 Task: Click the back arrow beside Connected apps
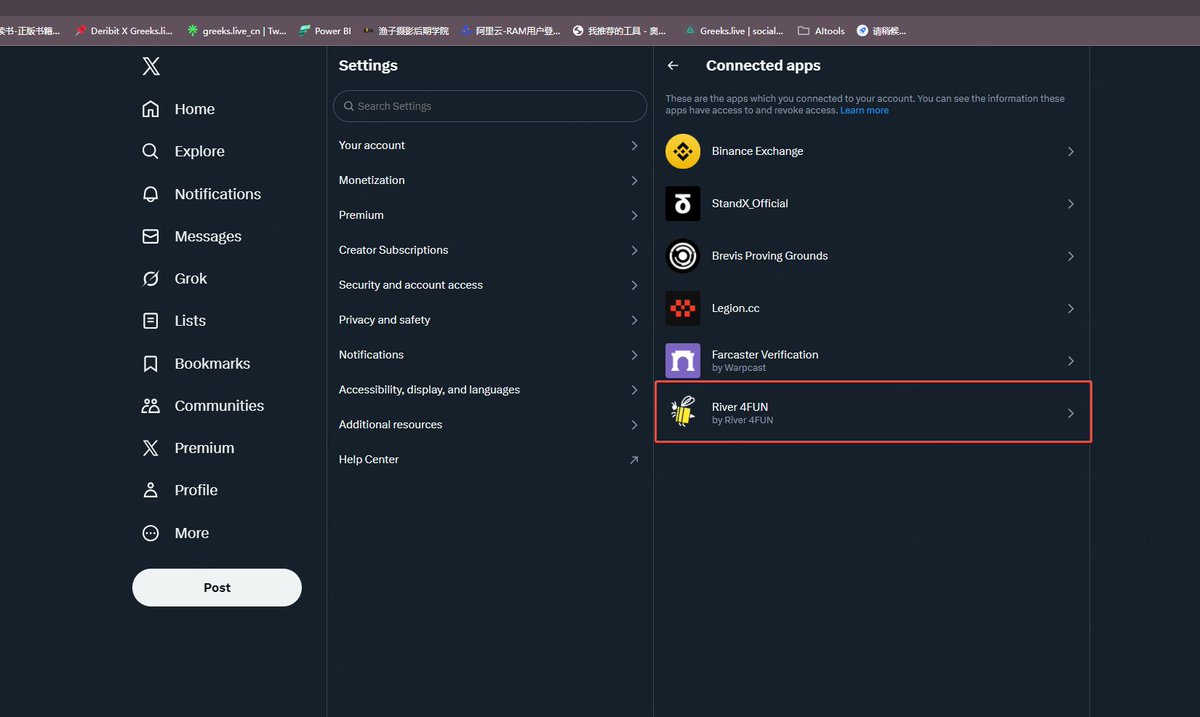(x=673, y=65)
